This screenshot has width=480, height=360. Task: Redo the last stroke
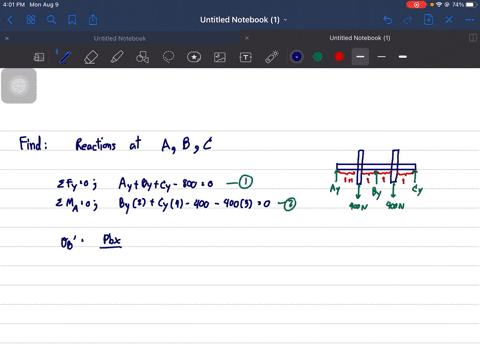(x=407, y=20)
